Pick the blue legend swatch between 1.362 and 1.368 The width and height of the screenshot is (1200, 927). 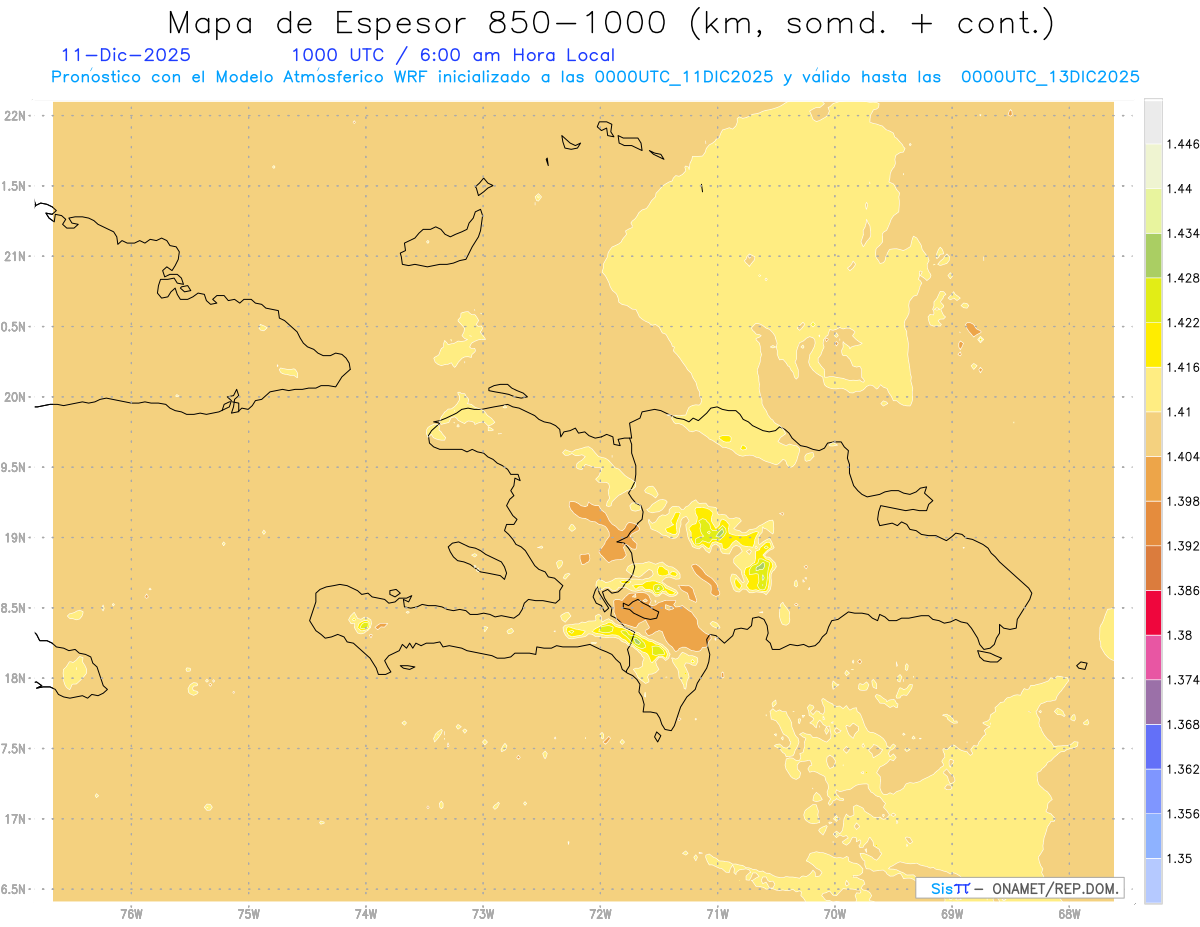coord(1153,746)
